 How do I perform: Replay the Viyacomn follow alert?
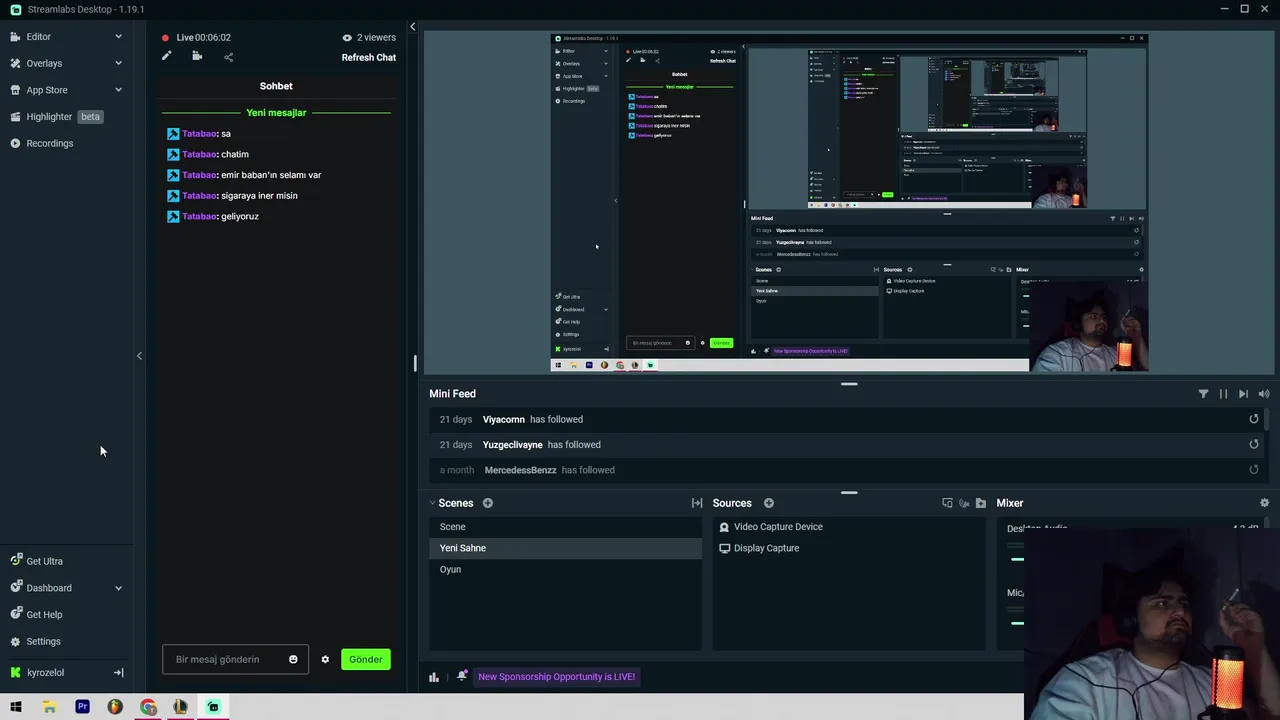tap(1253, 419)
